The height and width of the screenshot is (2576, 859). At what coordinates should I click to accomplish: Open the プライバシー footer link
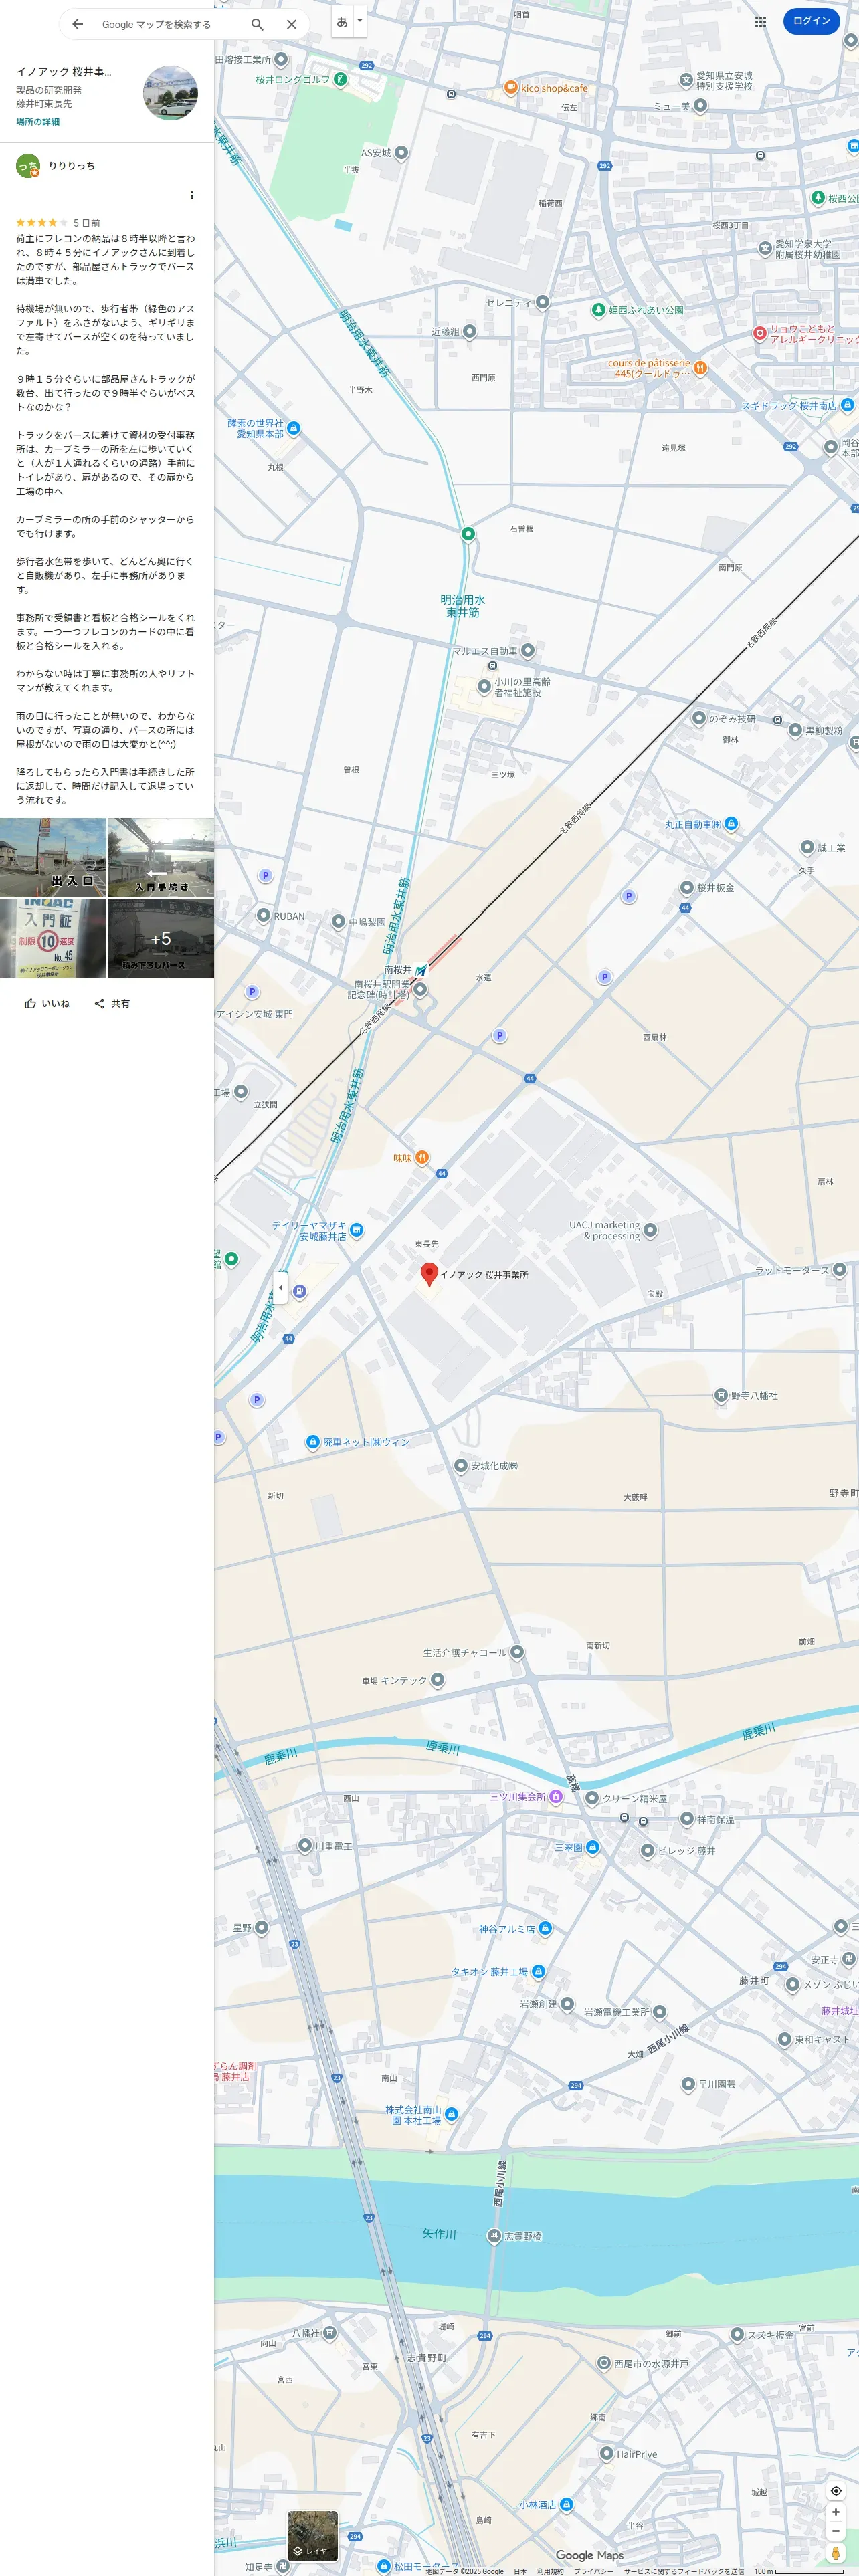pos(594,2571)
